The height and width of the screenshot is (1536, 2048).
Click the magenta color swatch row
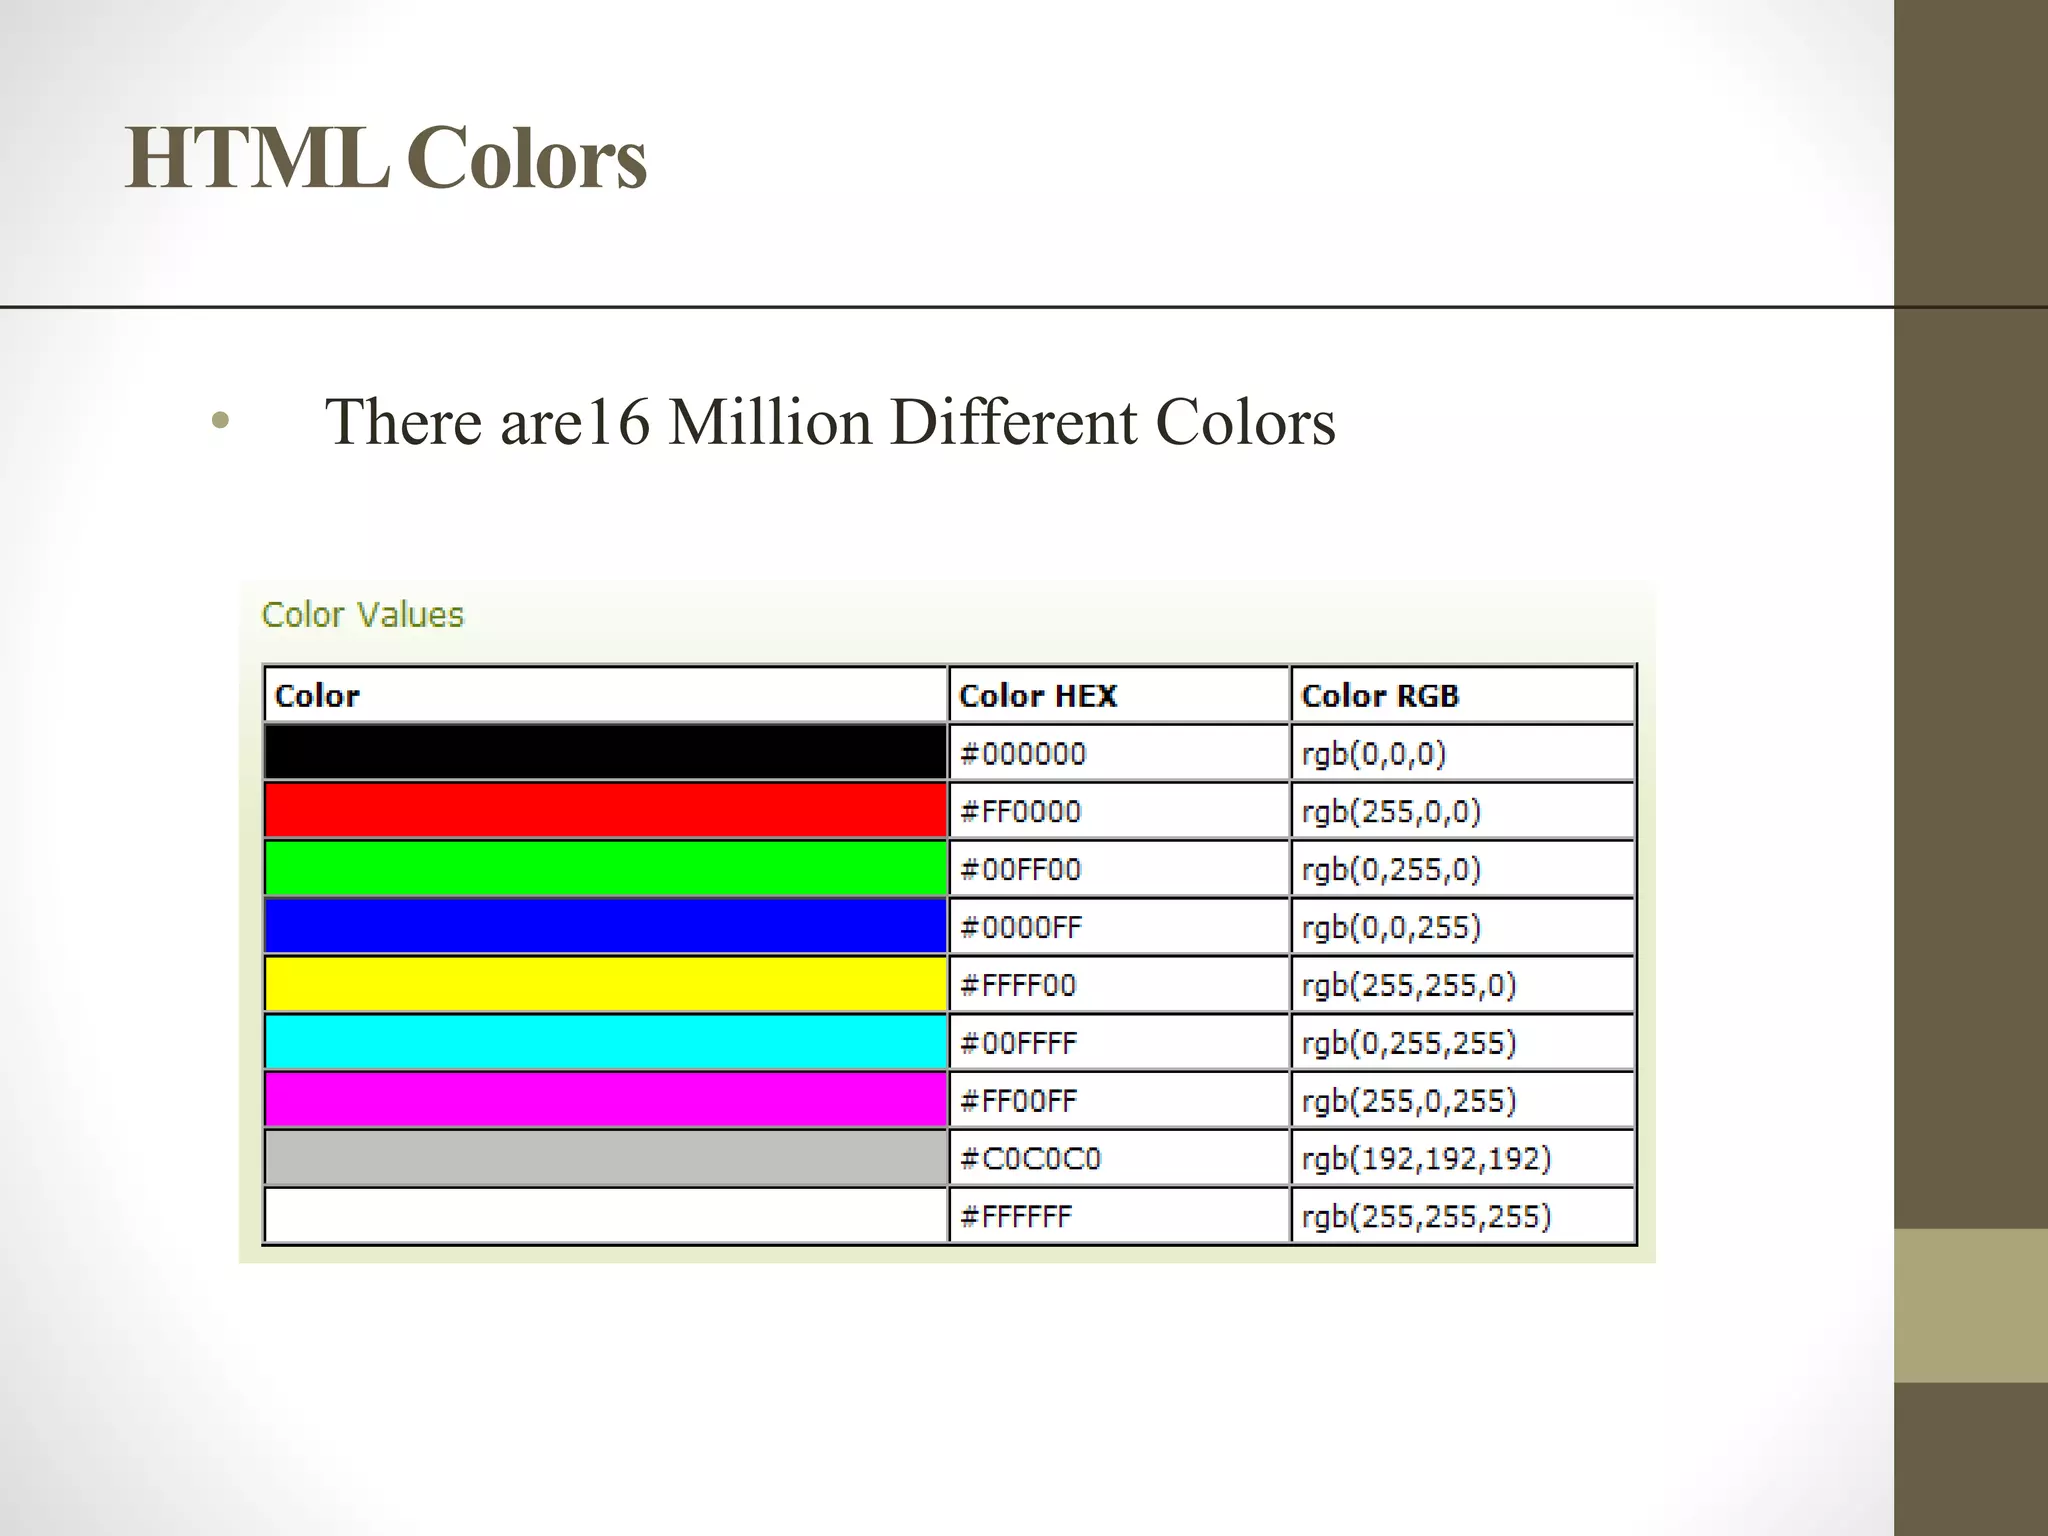point(606,1101)
